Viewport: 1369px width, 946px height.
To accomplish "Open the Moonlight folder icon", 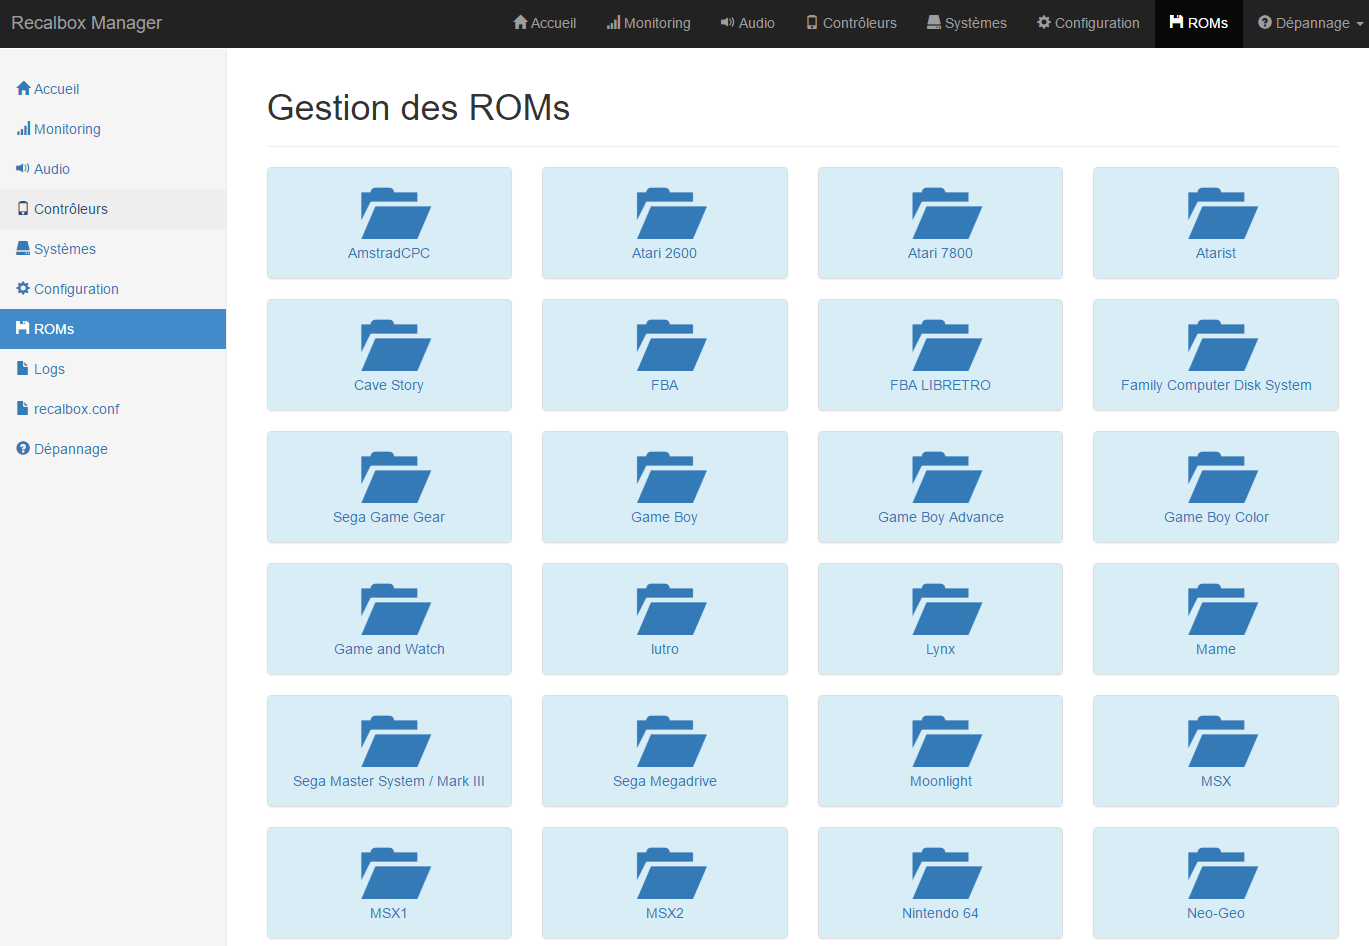I will [946, 741].
